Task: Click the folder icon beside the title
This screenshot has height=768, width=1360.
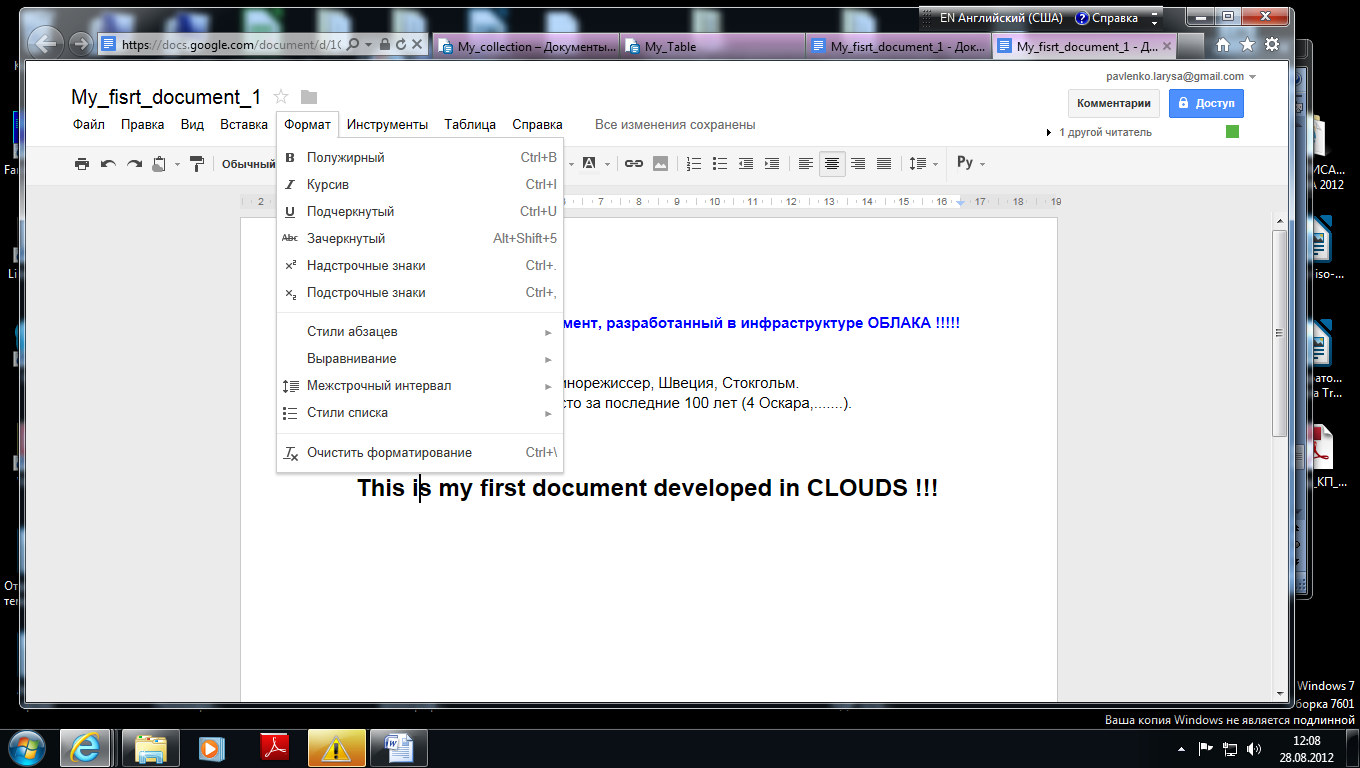Action: 309,97
